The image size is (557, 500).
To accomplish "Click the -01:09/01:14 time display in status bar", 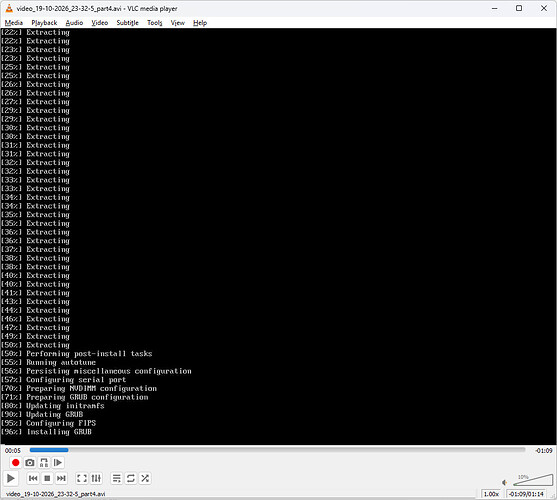I will (526, 494).
